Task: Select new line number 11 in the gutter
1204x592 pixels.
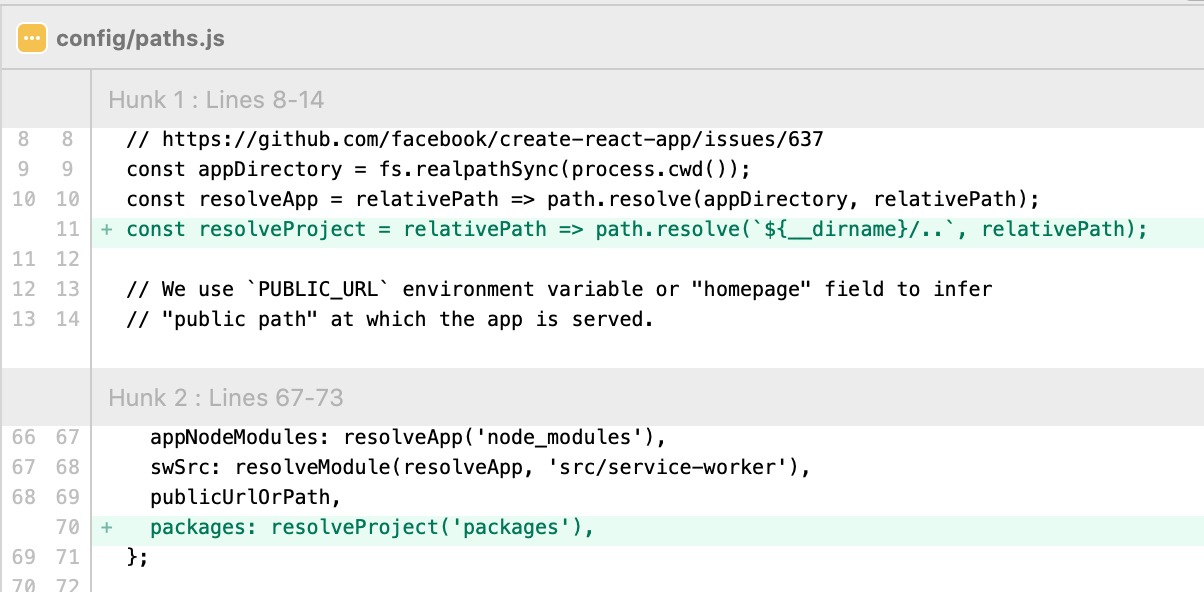Action: pyautogui.click(x=67, y=229)
